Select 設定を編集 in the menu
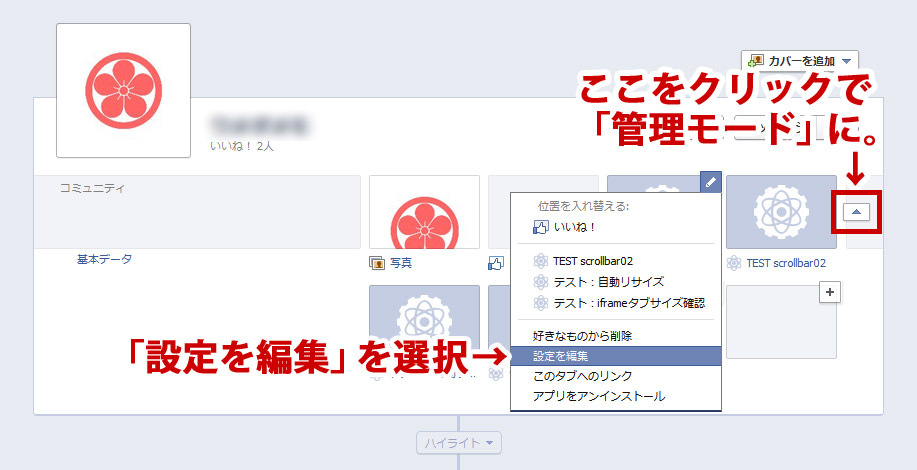The image size is (917, 470). [616, 356]
